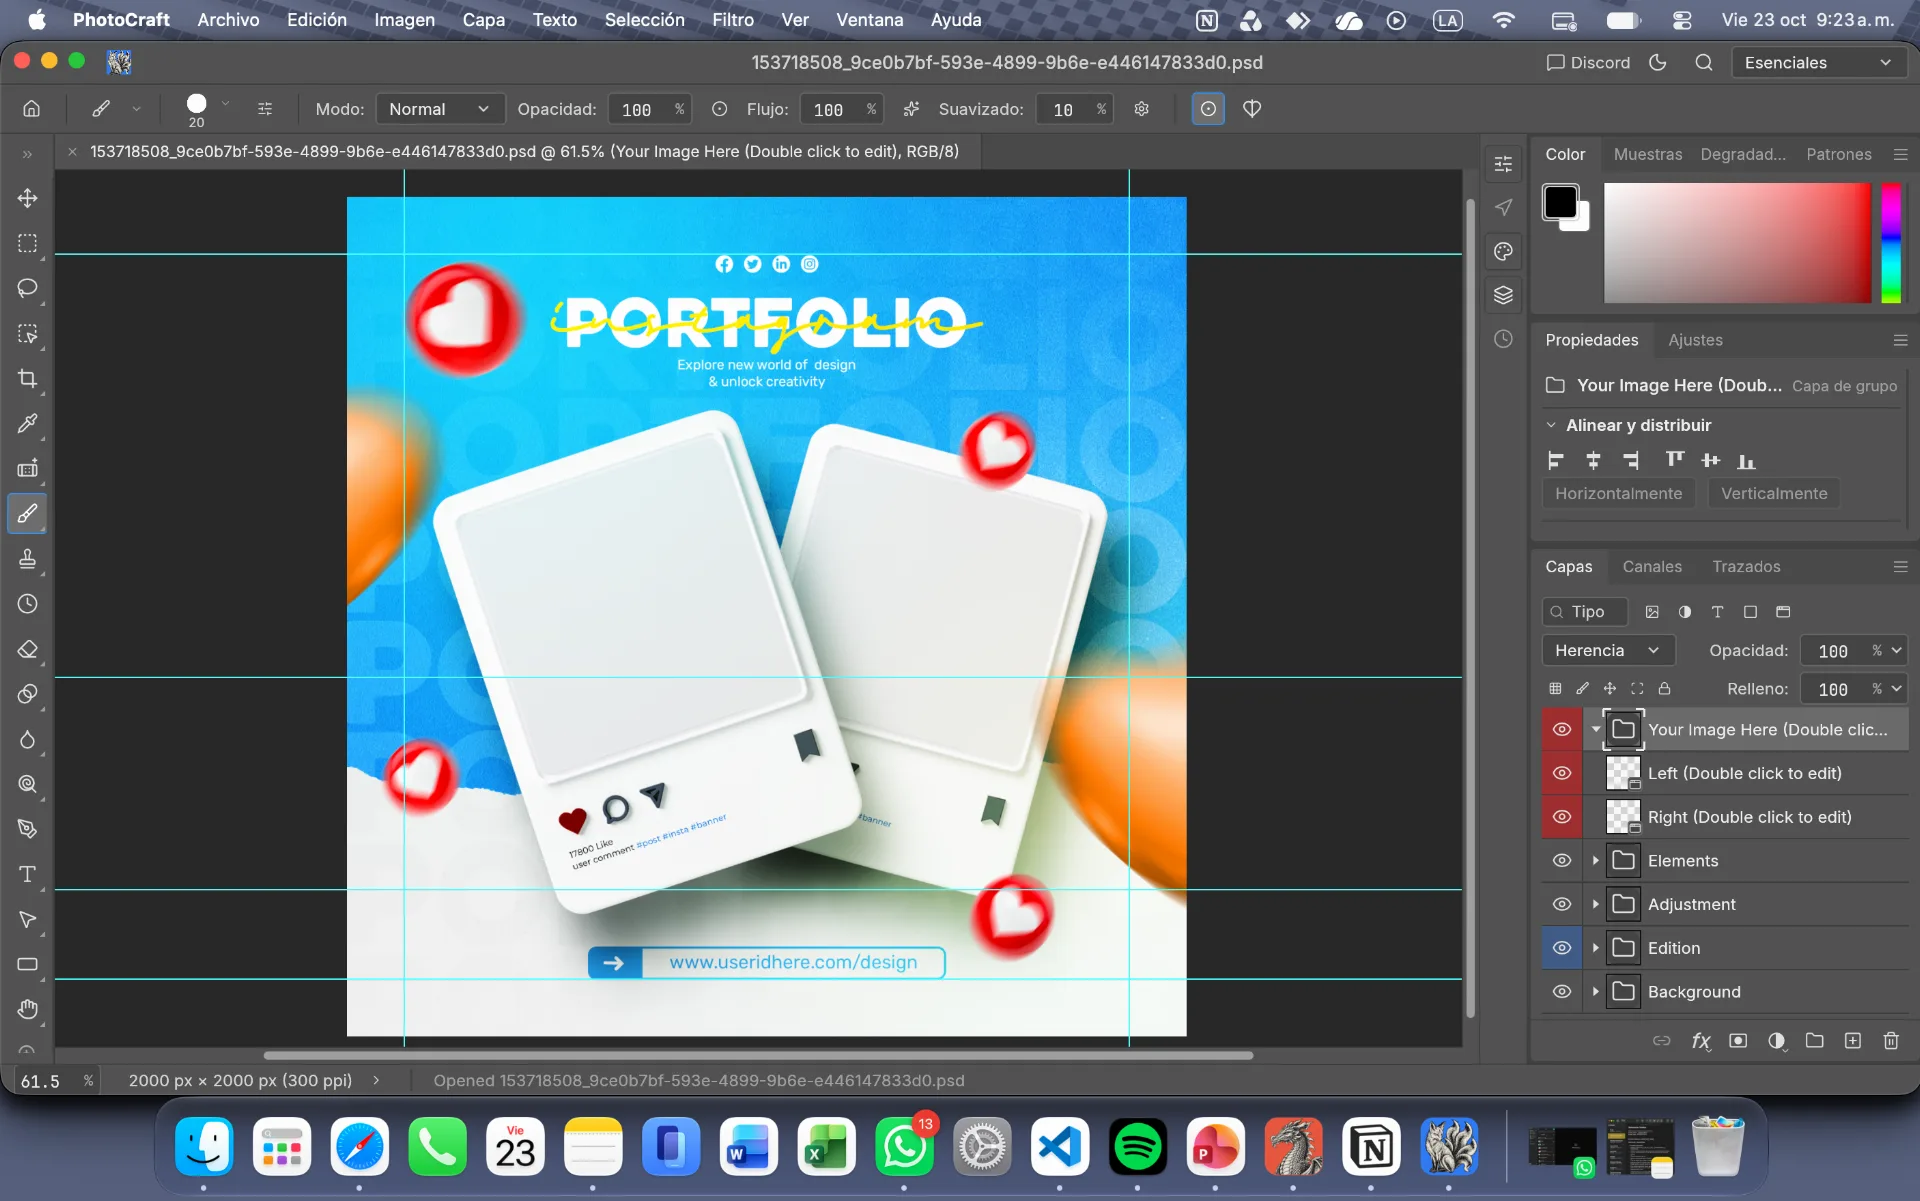Click the Home icon in options bar
This screenshot has height=1201, width=1920.
[32, 109]
